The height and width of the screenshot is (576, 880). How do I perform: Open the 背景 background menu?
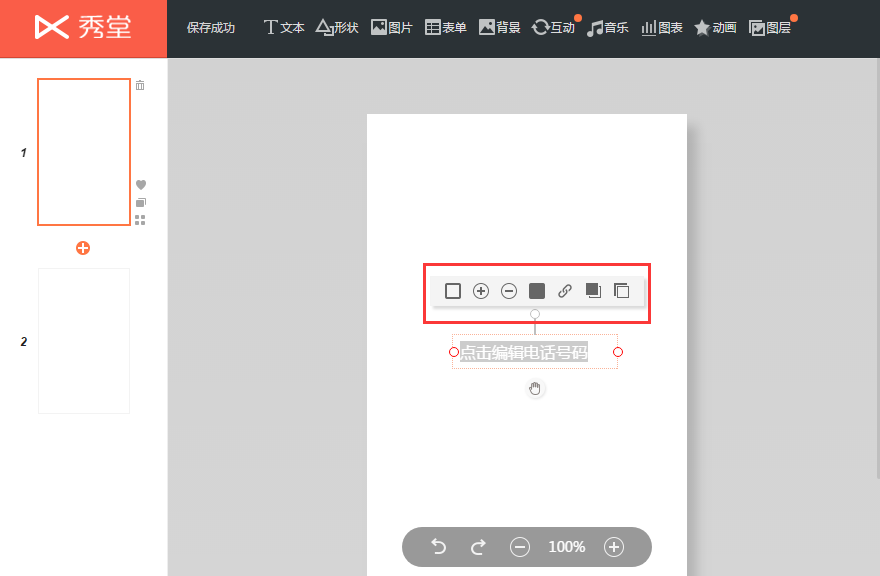[499, 28]
